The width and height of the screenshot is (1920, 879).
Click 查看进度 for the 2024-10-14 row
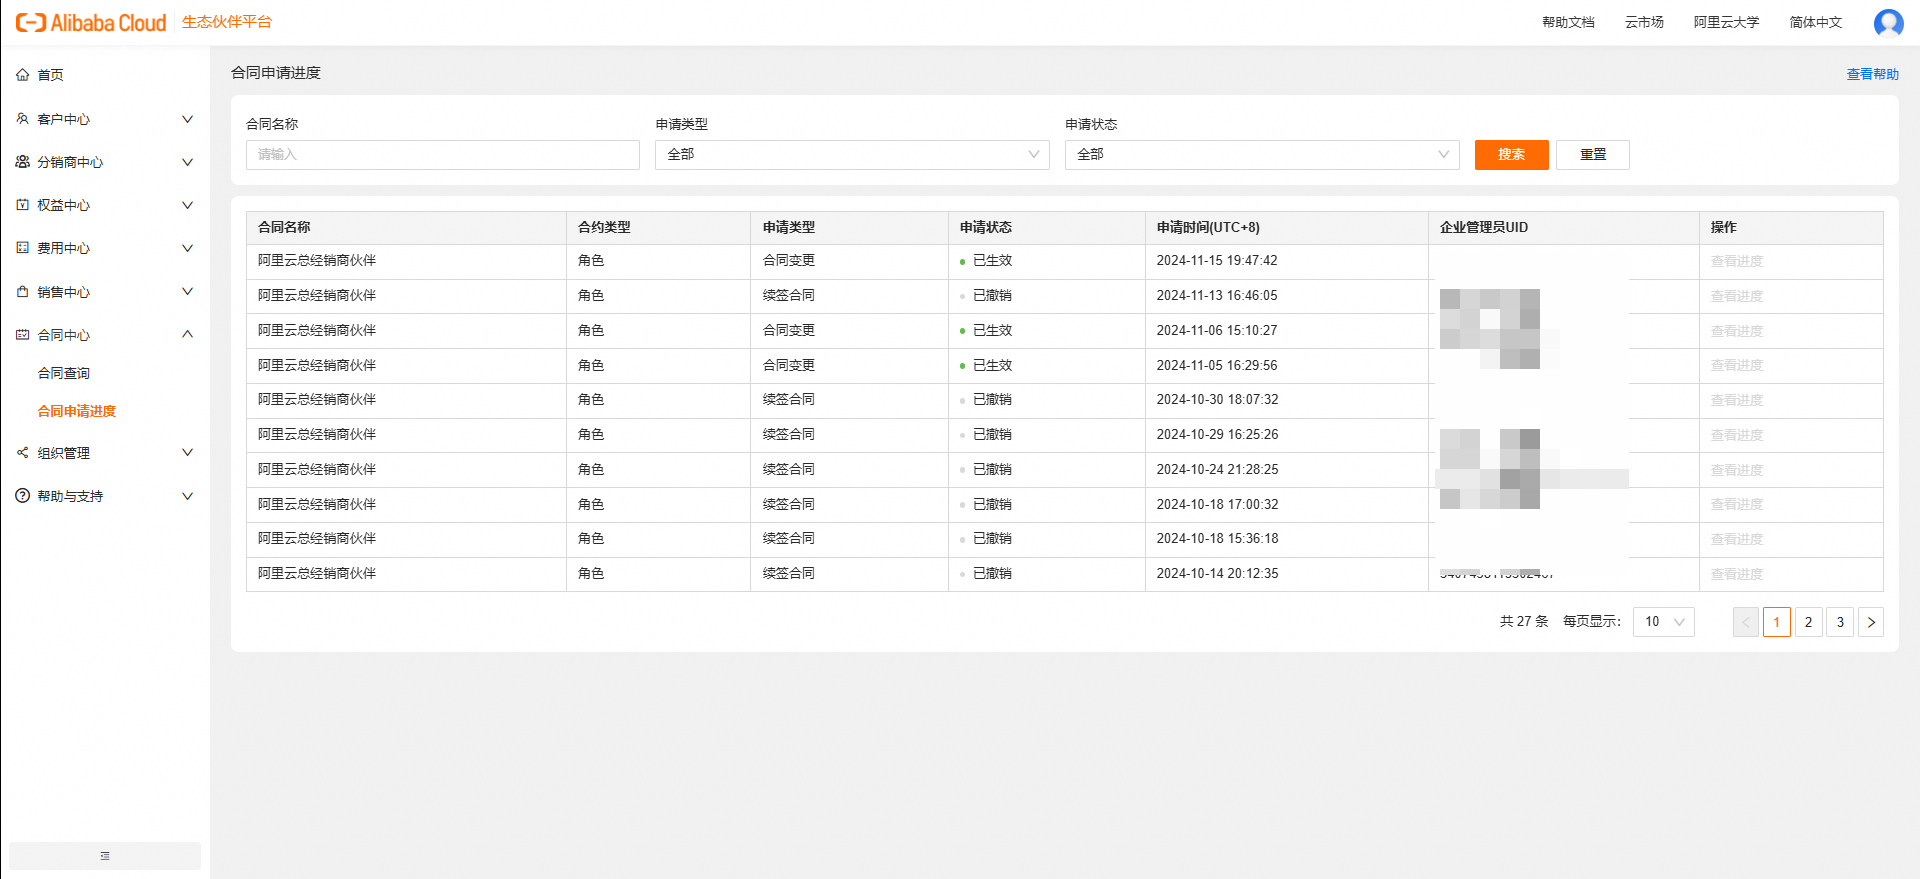point(1736,574)
